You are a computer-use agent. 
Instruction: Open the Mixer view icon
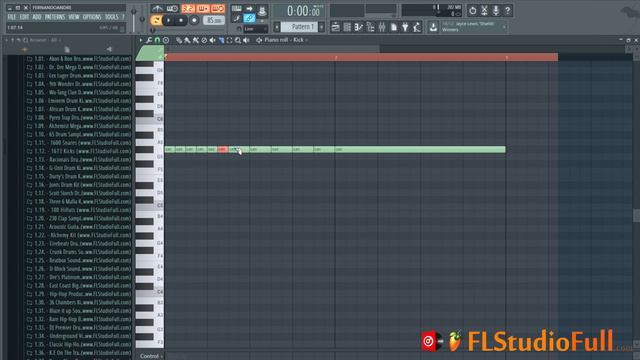(x=382, y=27)
